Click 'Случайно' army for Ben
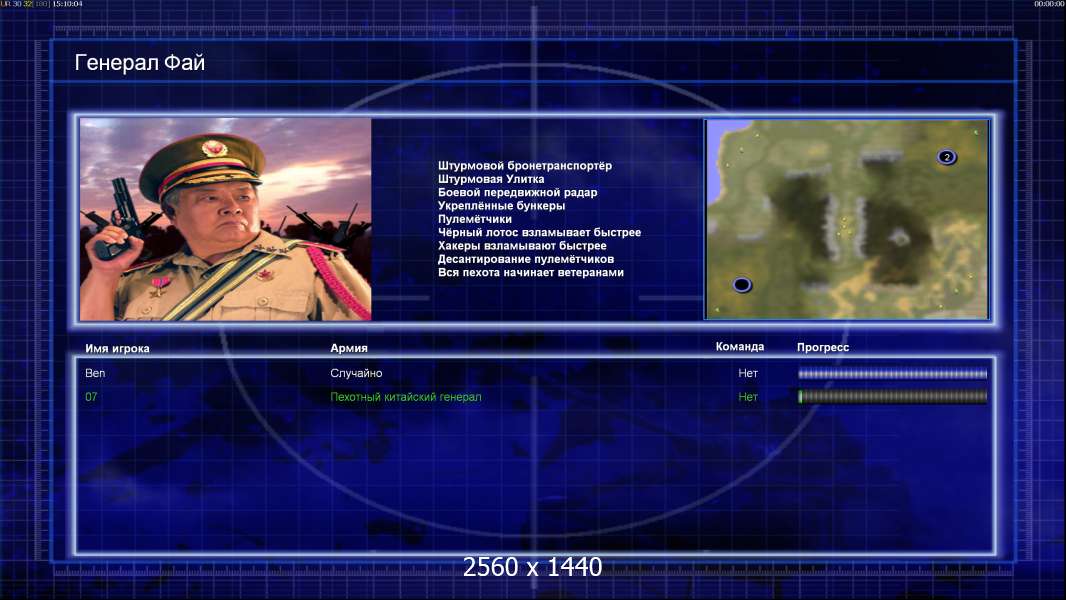This screenshot has height=600, width=1066. tap(356, 373)
